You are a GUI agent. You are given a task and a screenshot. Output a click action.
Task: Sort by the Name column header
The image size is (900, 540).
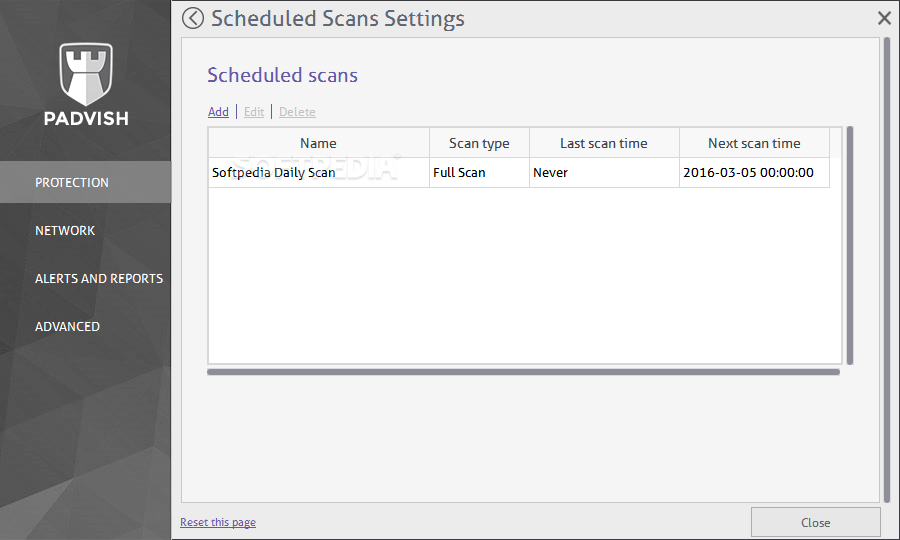tap(319, 143)
